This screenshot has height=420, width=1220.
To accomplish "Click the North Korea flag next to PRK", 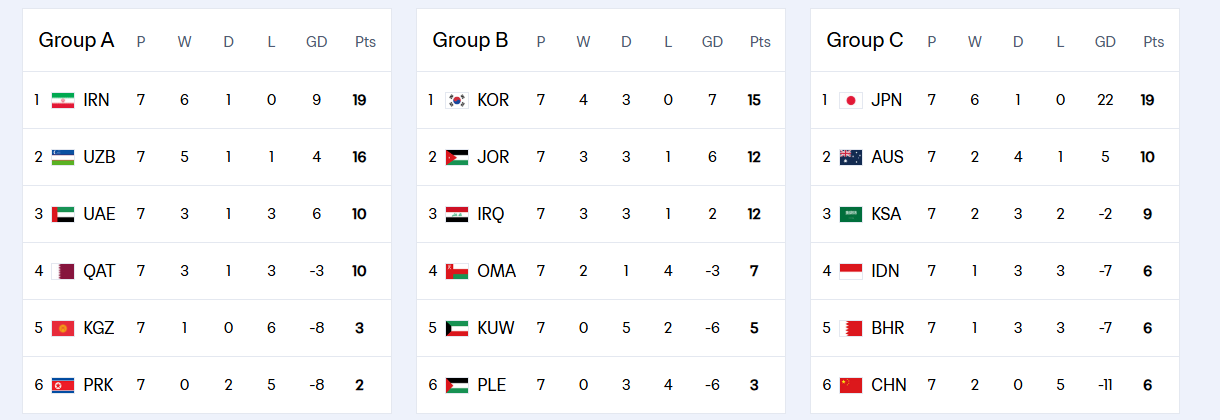I will click(63, 385).
